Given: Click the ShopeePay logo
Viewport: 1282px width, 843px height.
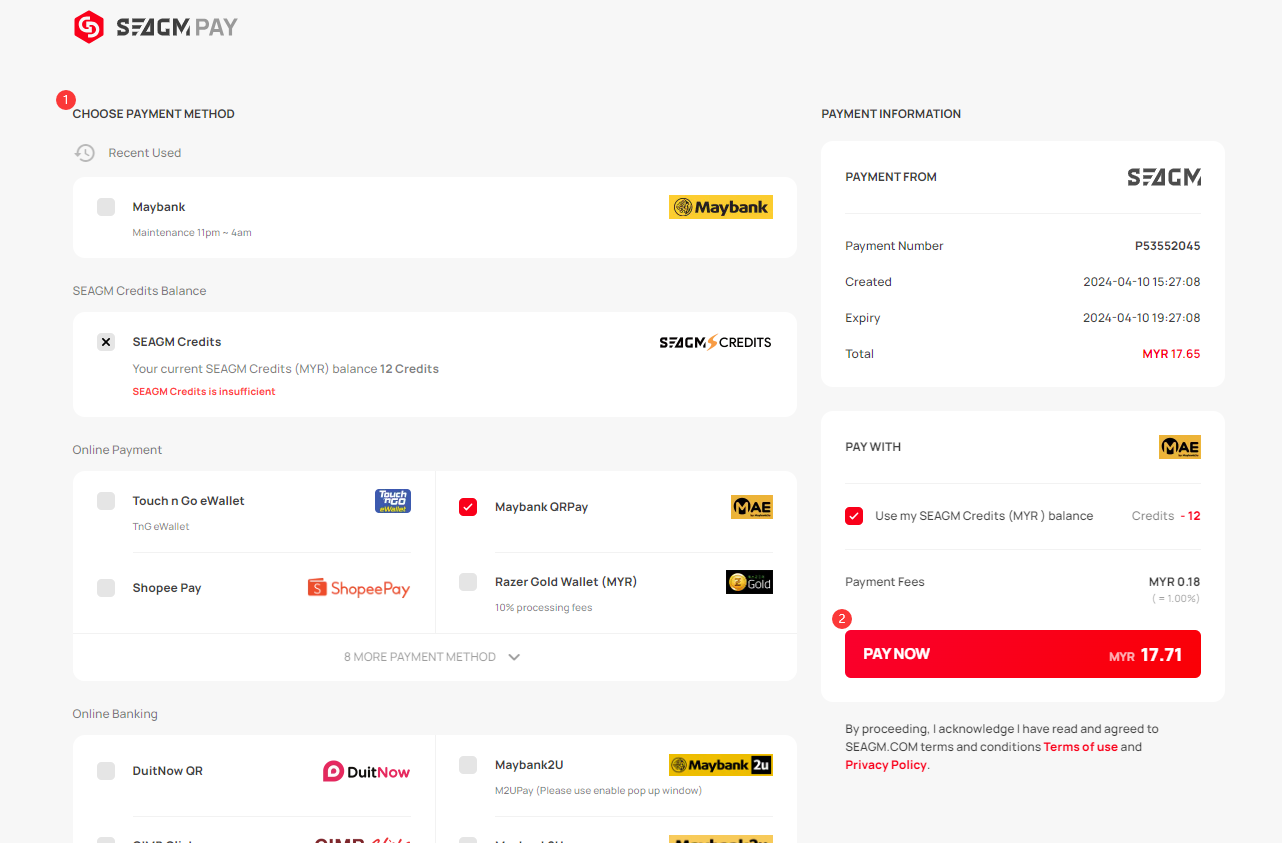Looking at the screenshot, I should tap(359, 588).
